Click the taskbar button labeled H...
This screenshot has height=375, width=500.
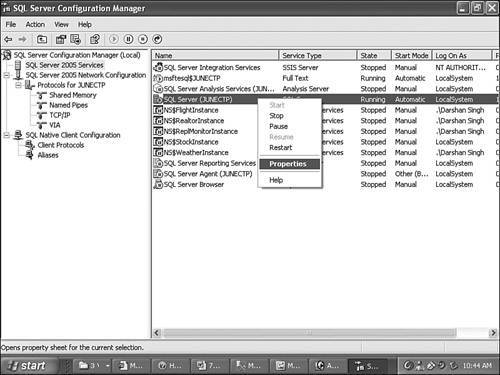tap(170, 366)
